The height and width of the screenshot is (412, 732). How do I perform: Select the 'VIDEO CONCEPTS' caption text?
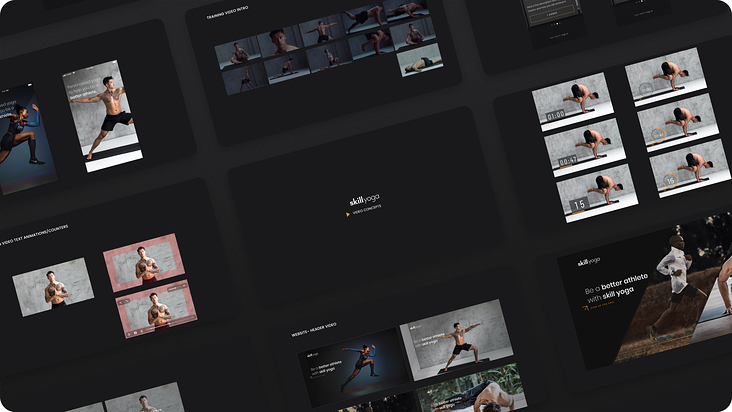367,209
